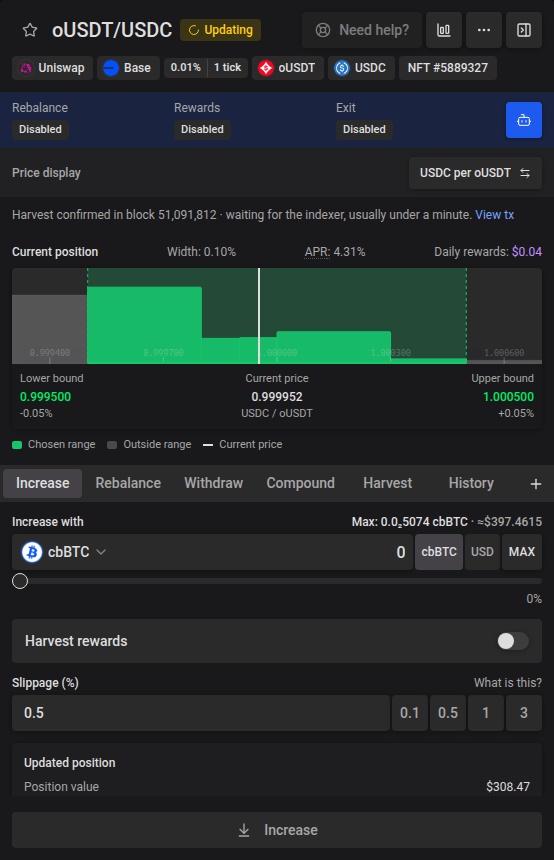Image resolution: width=554 pixels, height=860 pixels.
Task: Set slippage preset to 0.1
Action: coord(410,713)
